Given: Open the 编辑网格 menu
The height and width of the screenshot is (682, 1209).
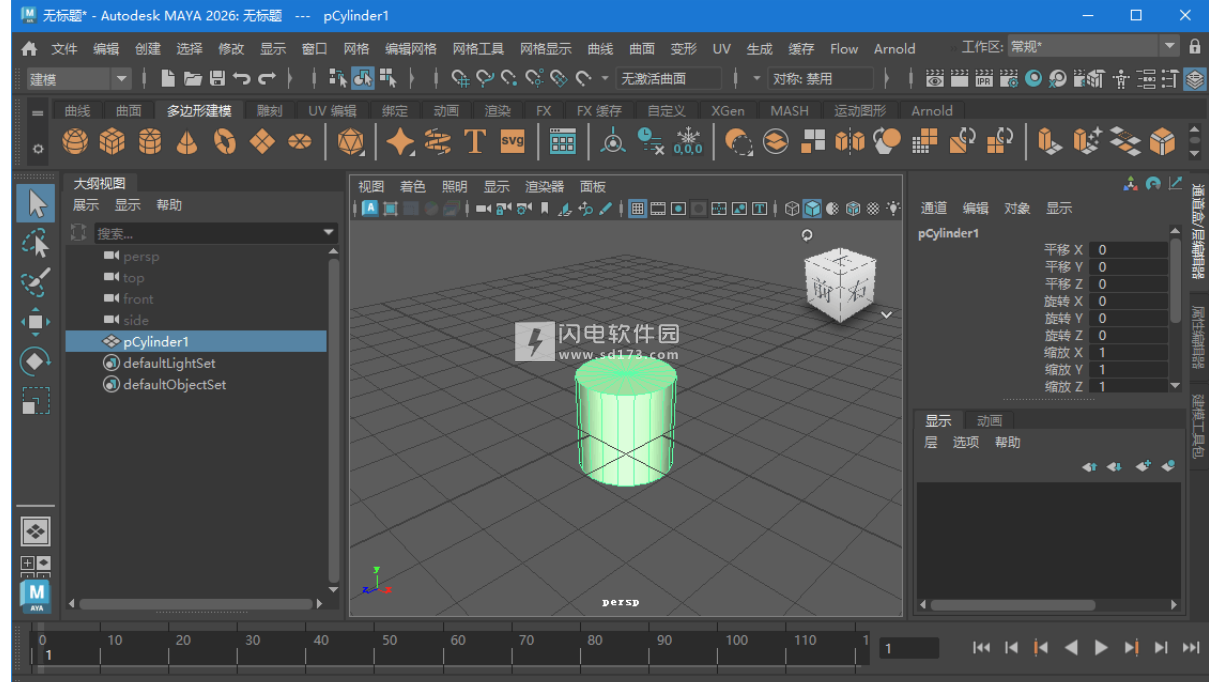Looking at the screenshot, I should pos(411,48).
